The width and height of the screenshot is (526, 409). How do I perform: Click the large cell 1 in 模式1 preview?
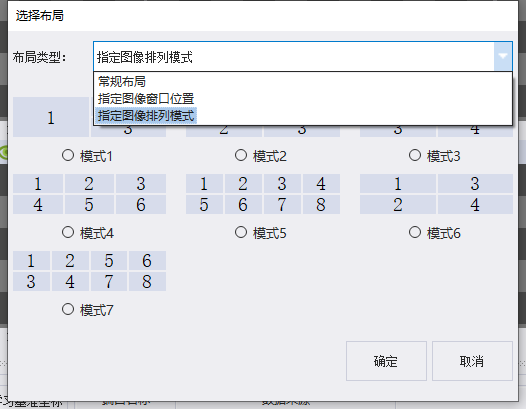51,117
